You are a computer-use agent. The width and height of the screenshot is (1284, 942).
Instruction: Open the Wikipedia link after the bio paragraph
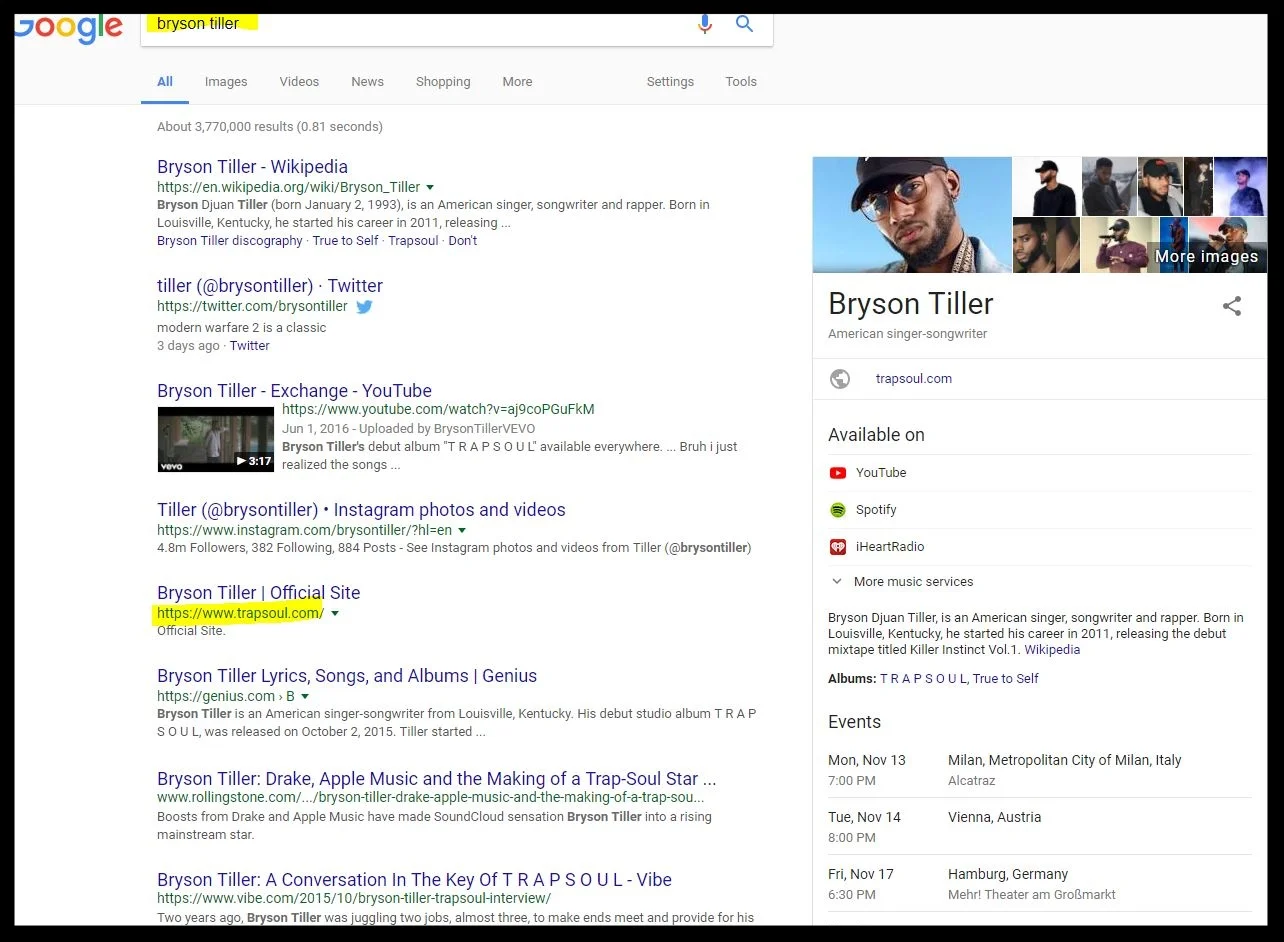[1052, 650]
